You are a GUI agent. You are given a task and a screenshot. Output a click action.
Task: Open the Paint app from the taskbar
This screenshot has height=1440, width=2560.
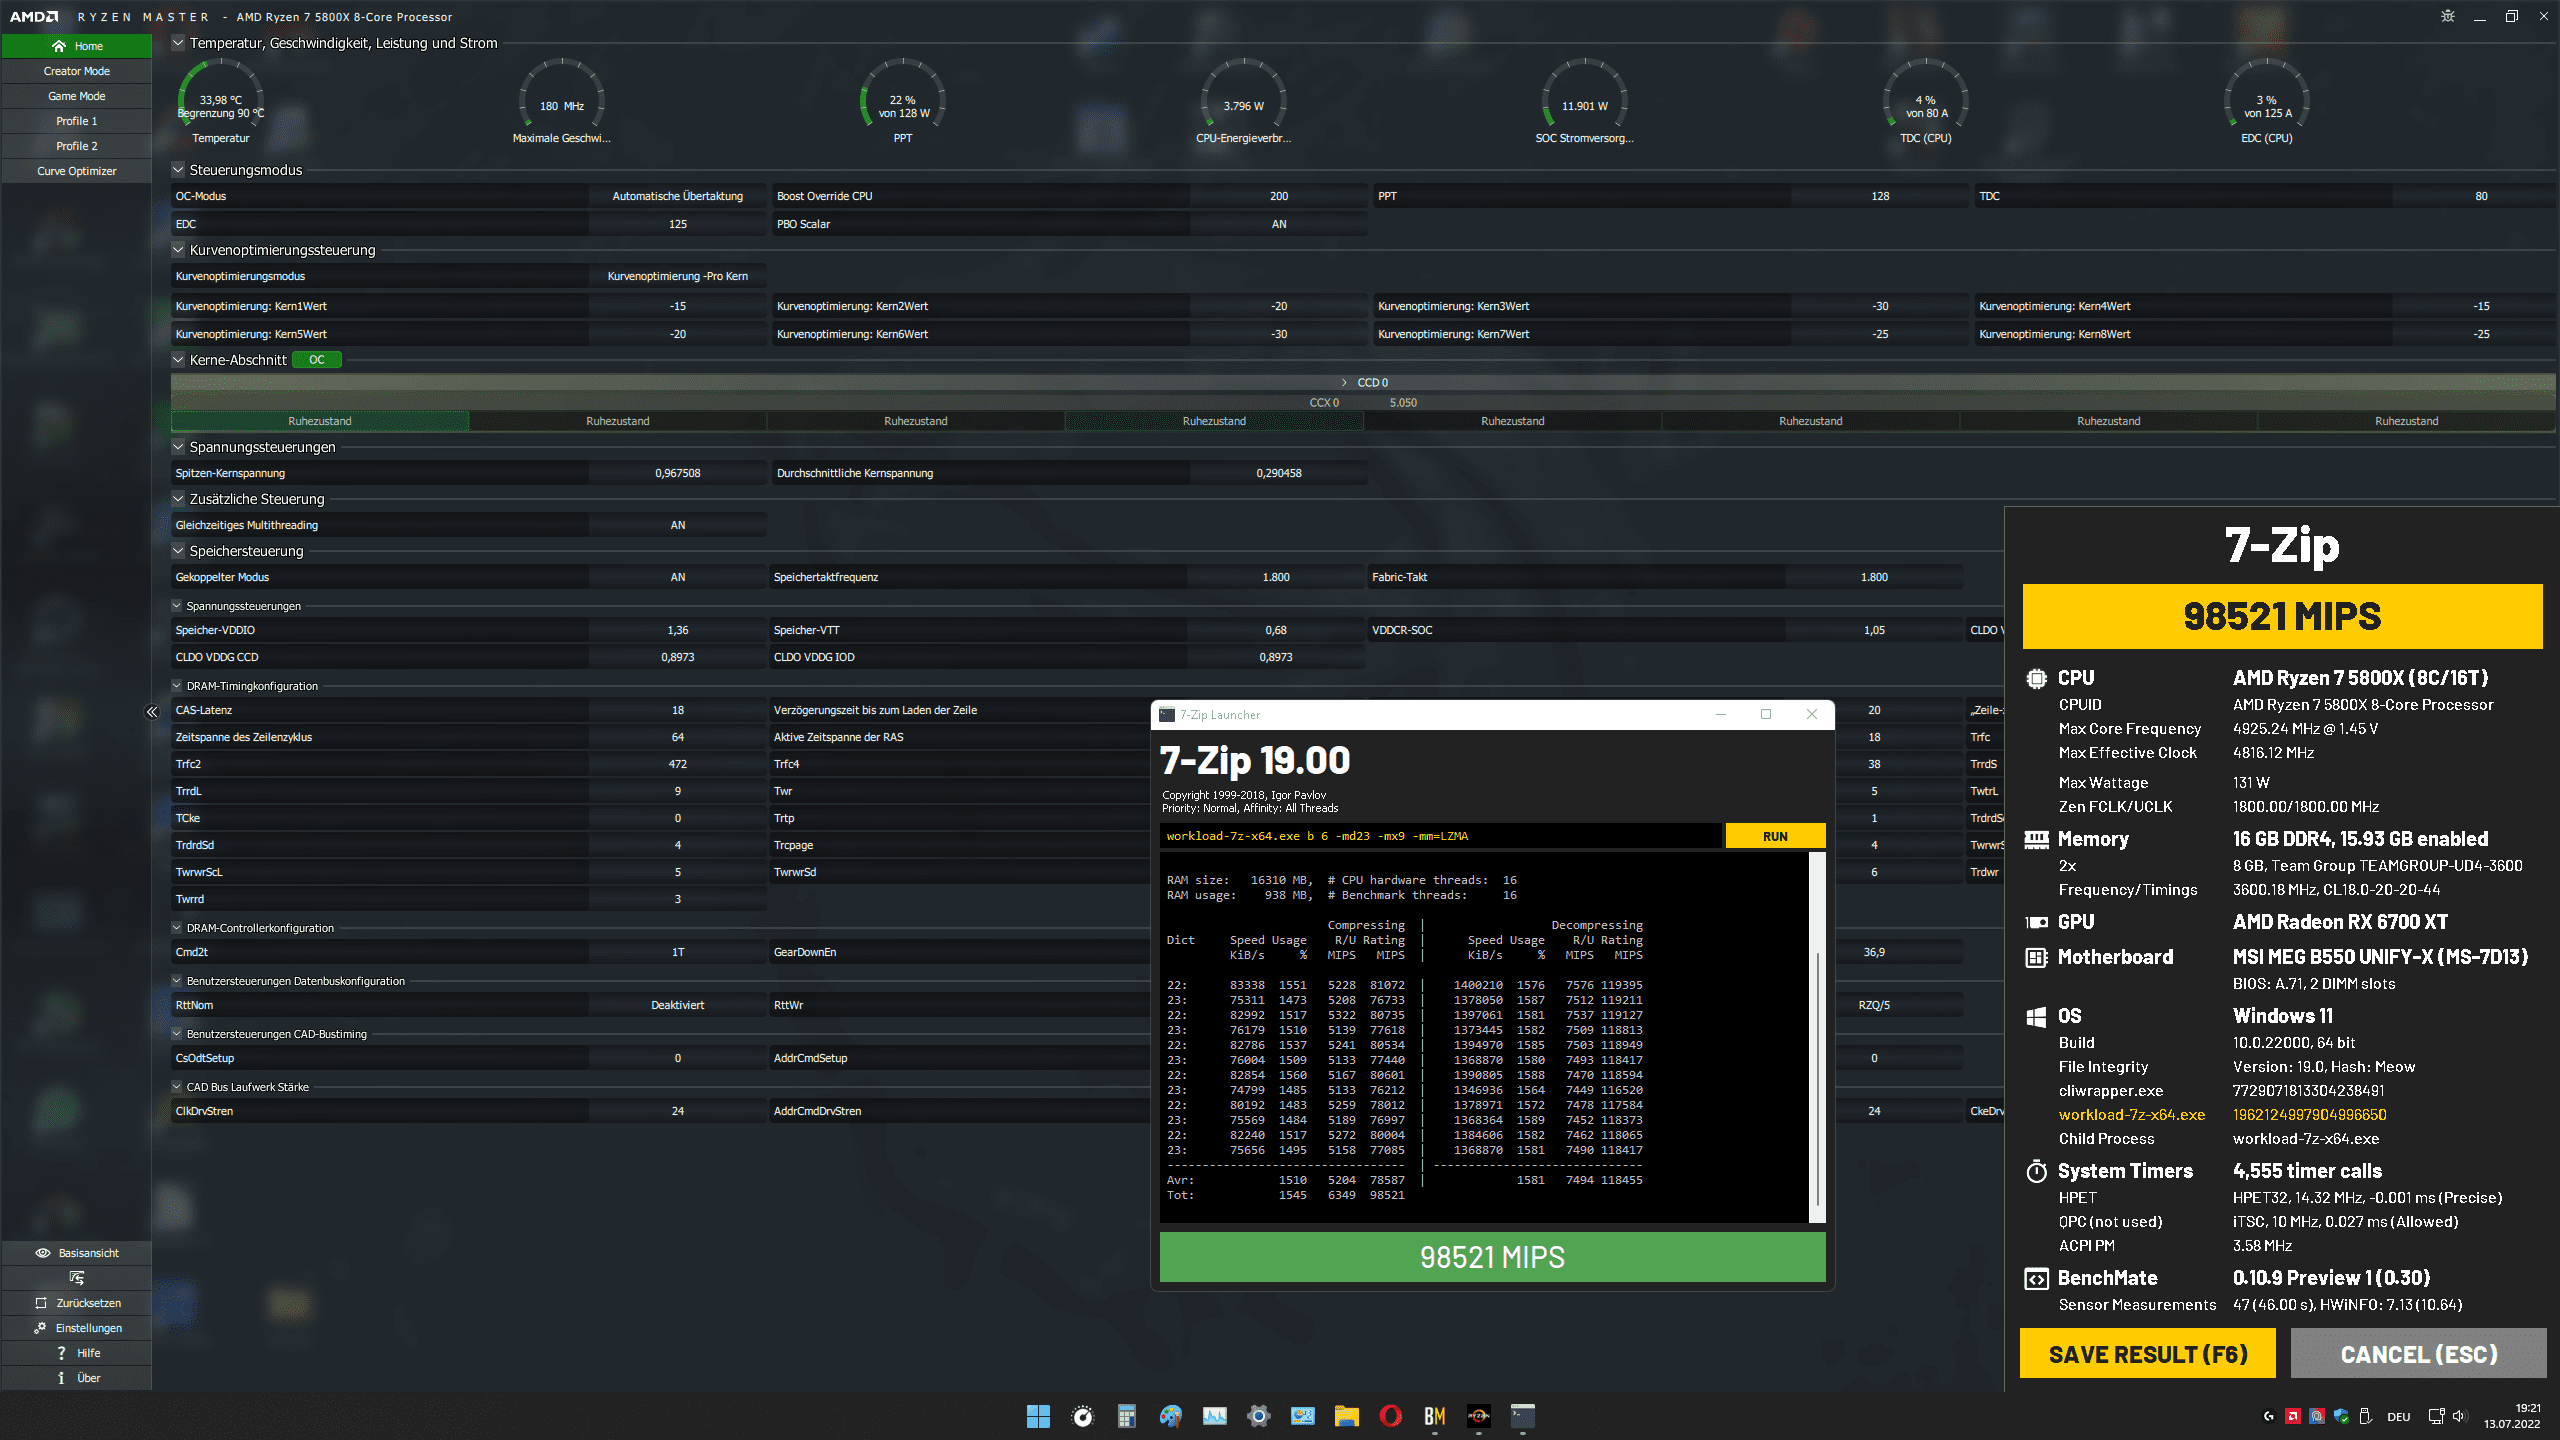click(1171, 1416)
